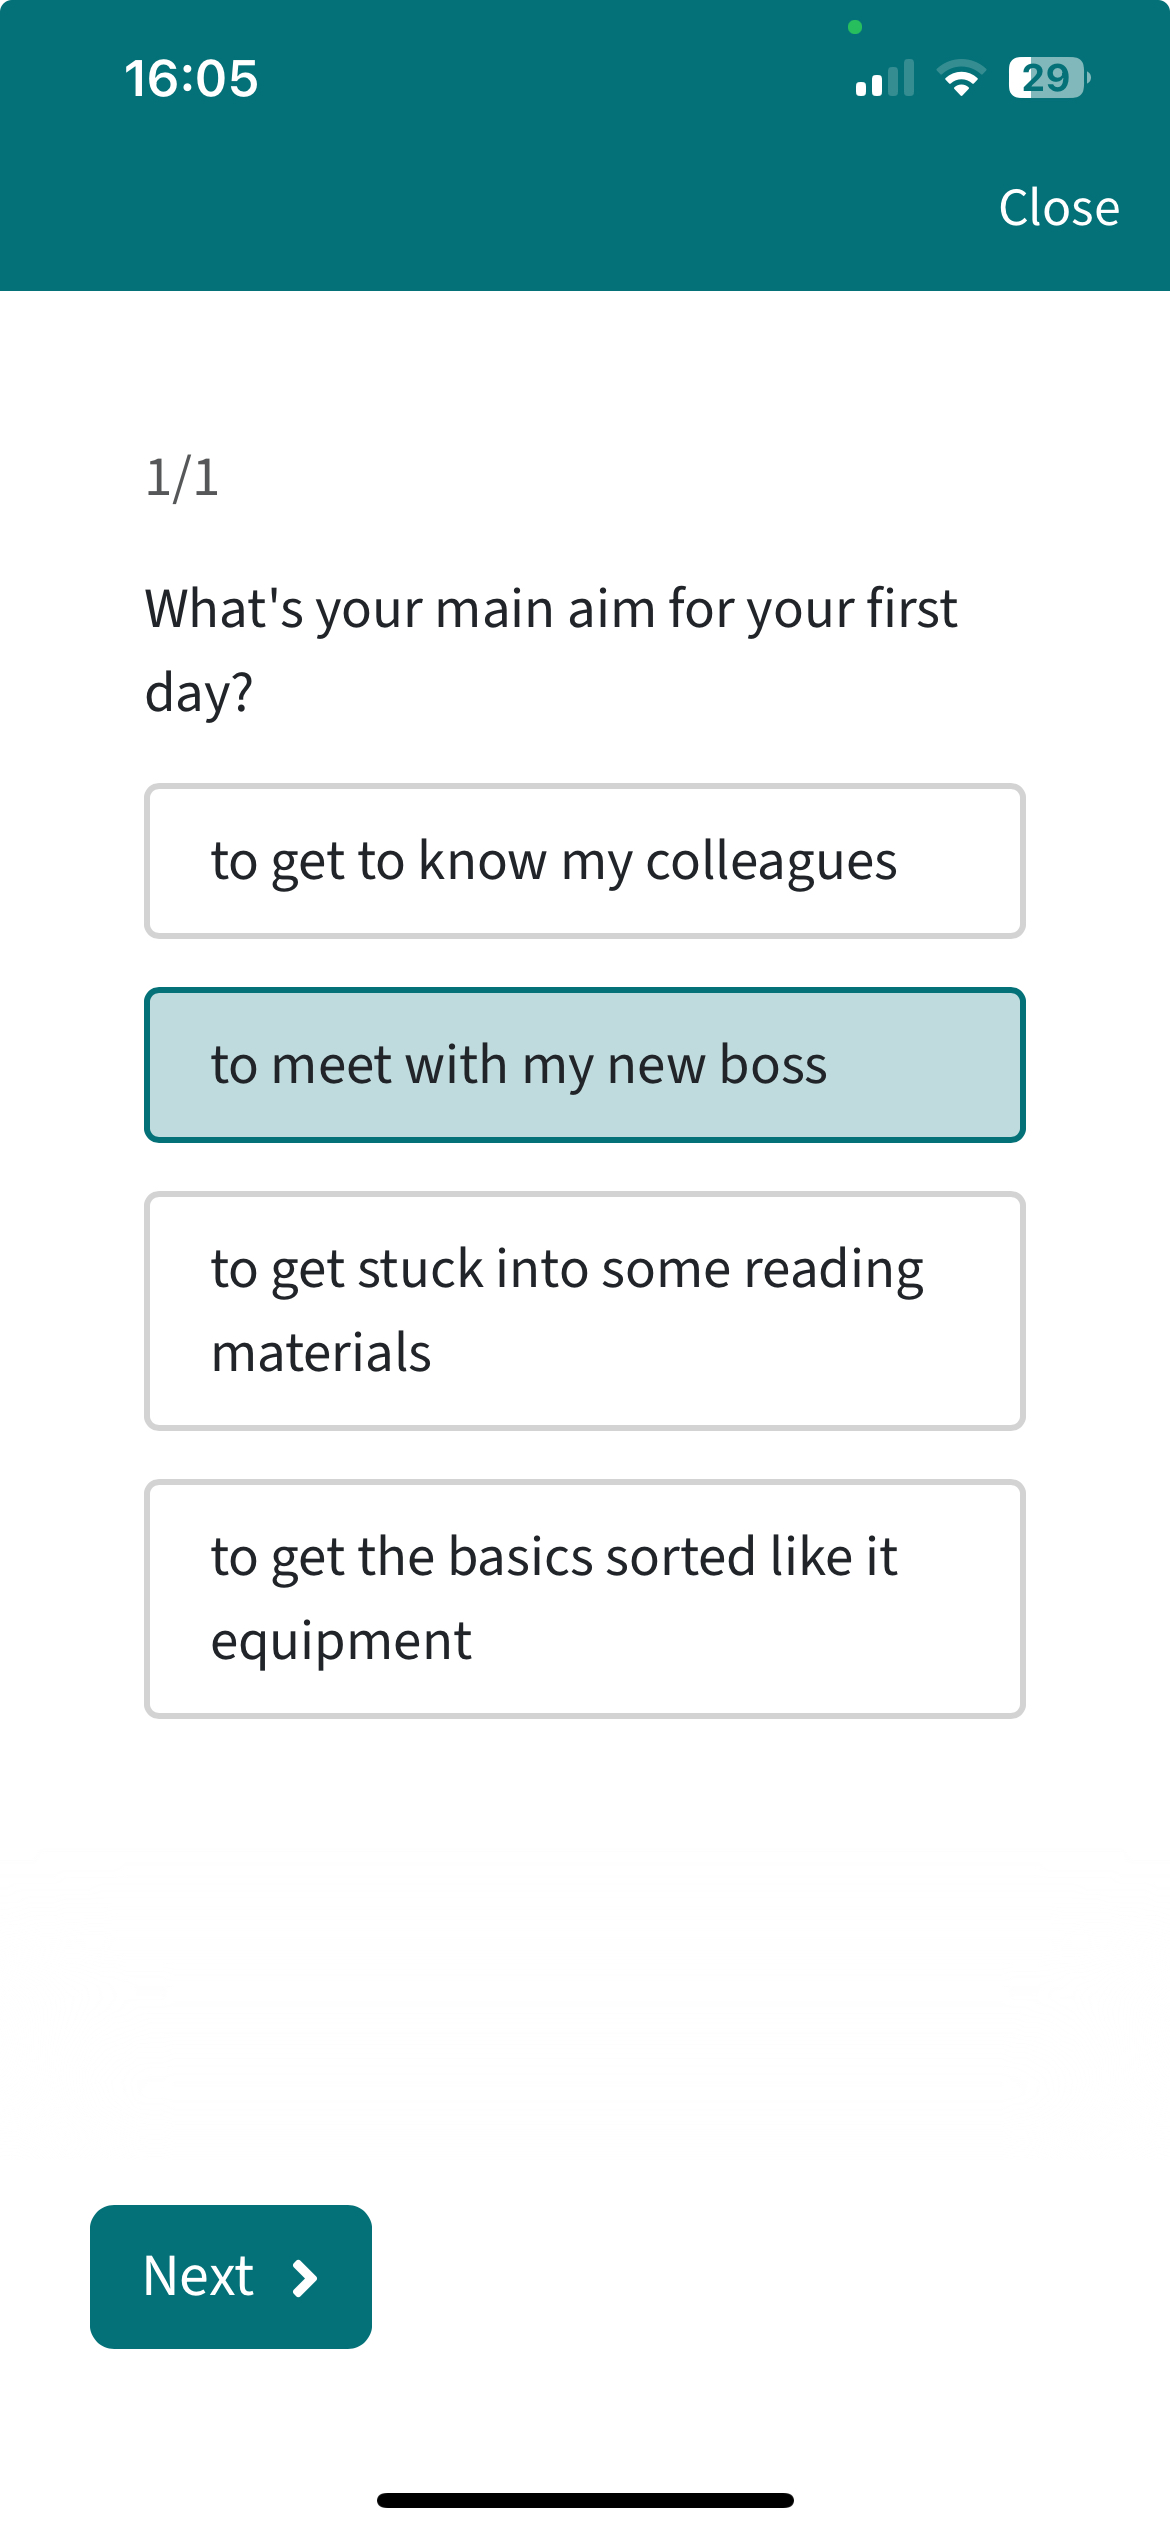Tap 'Next' label text on the button
The image size is (1170, 2532).
199,2276
